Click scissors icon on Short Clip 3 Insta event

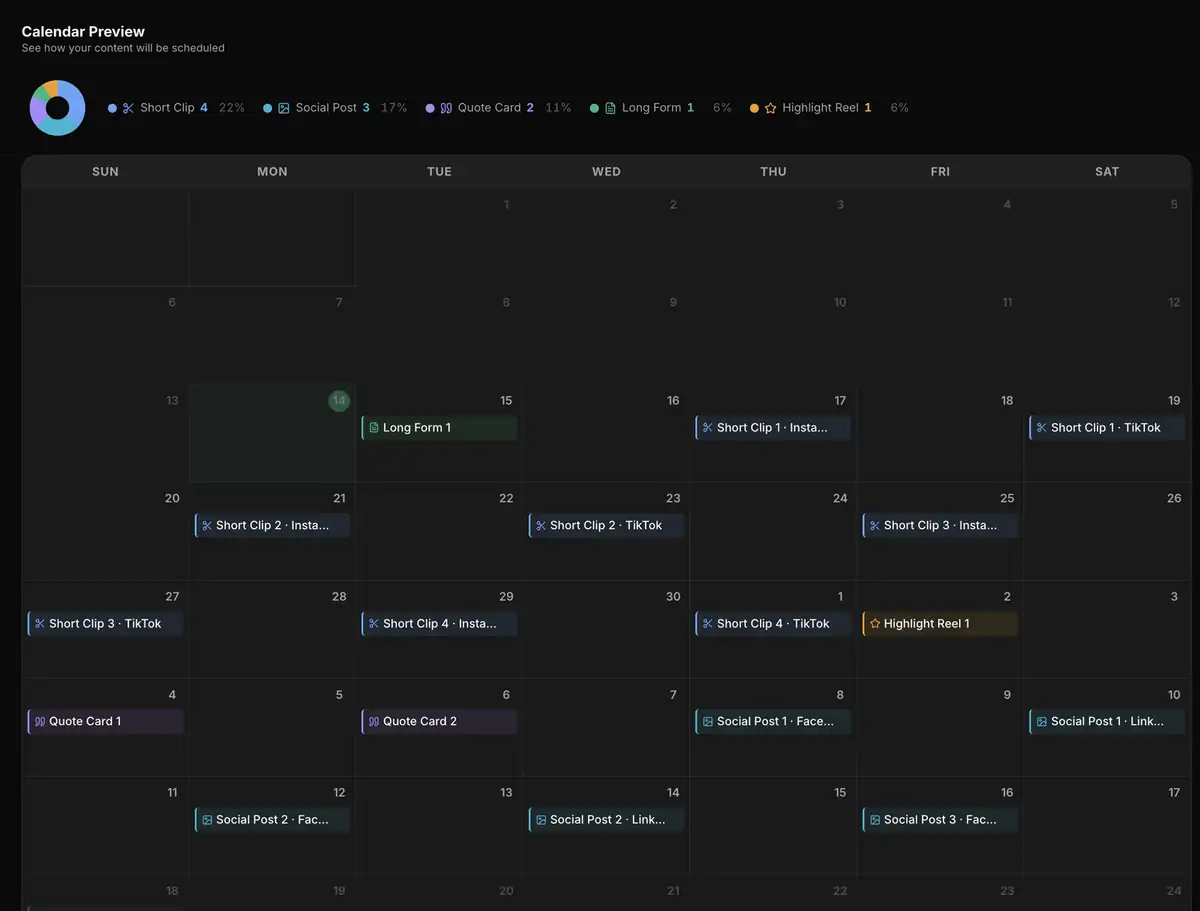coord(875,526)
